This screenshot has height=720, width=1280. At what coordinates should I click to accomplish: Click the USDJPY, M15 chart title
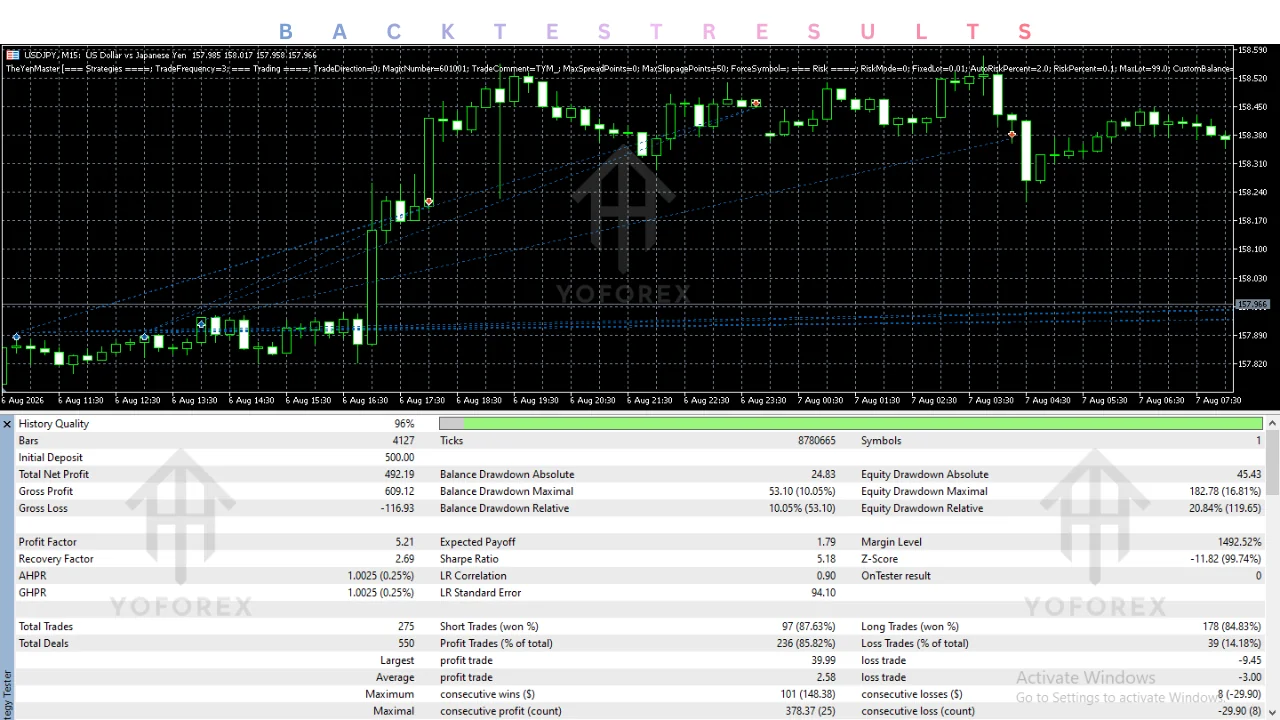click(x=51, y=55)
